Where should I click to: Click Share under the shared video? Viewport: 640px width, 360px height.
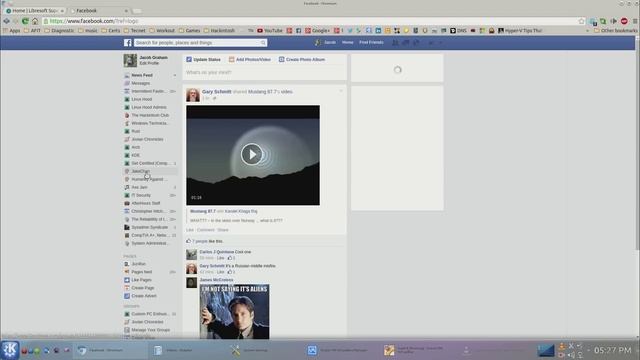(x=223, y=230)
